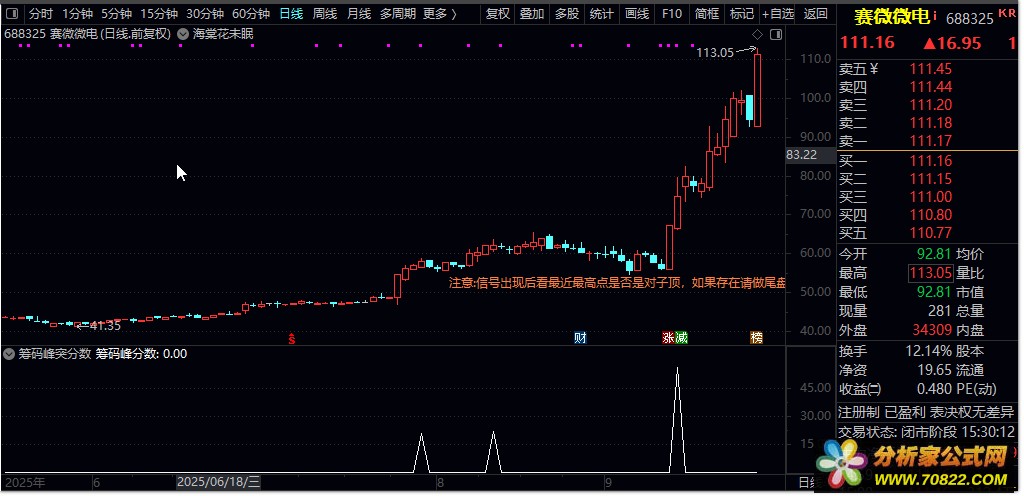The height and width of the screenshot is (496, 1024).
Task: Click the 注册制 tag
Action: (858, 412)
